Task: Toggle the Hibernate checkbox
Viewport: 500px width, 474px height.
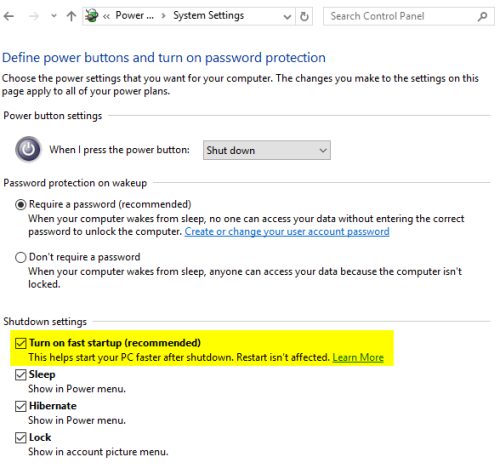Action: coord(21,406)
